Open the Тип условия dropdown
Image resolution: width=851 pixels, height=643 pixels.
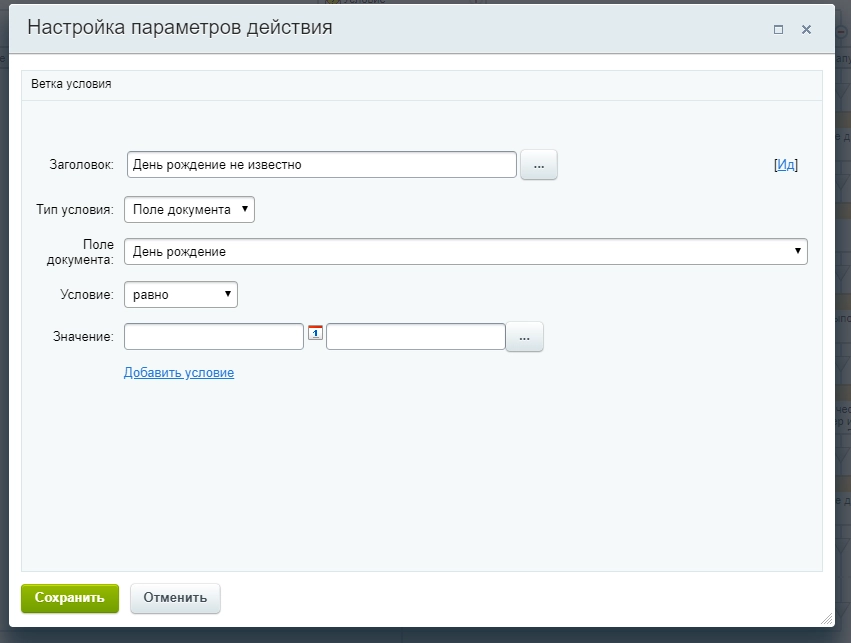(x=189, y=209)
